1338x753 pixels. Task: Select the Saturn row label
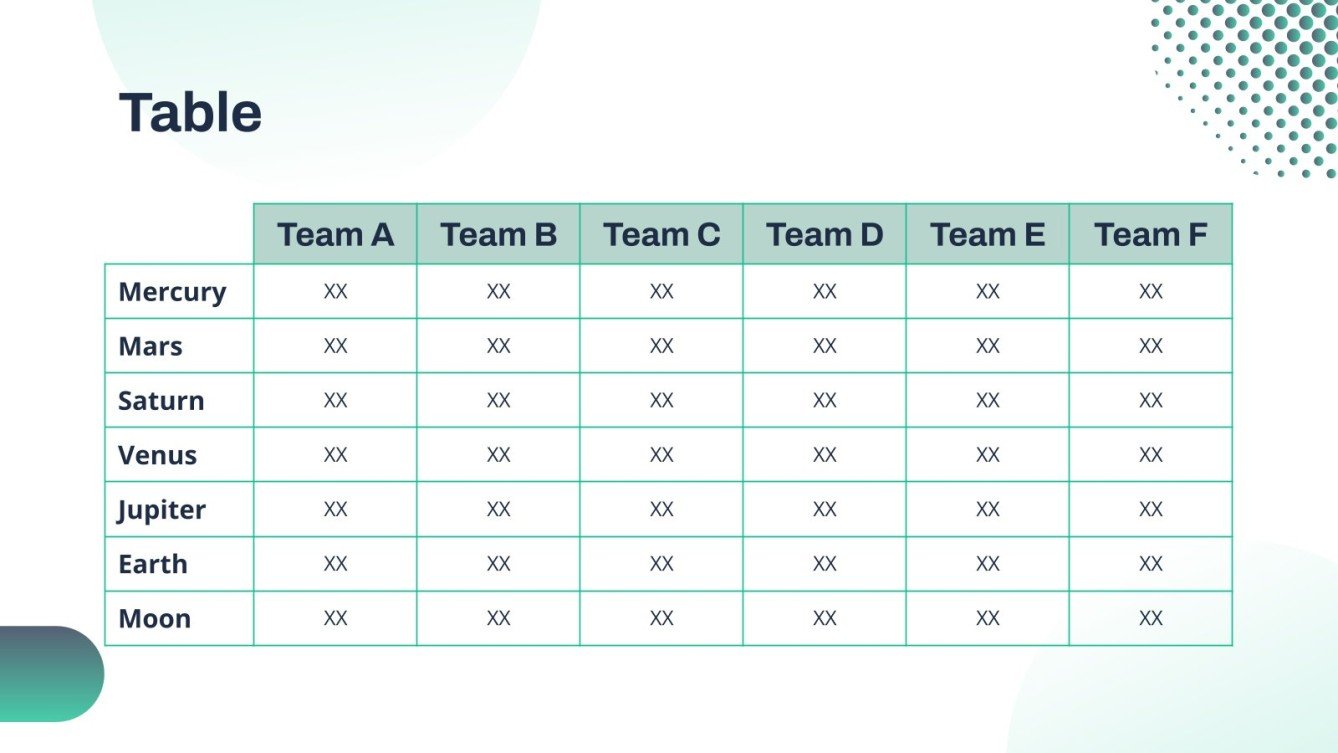[161, 401]
